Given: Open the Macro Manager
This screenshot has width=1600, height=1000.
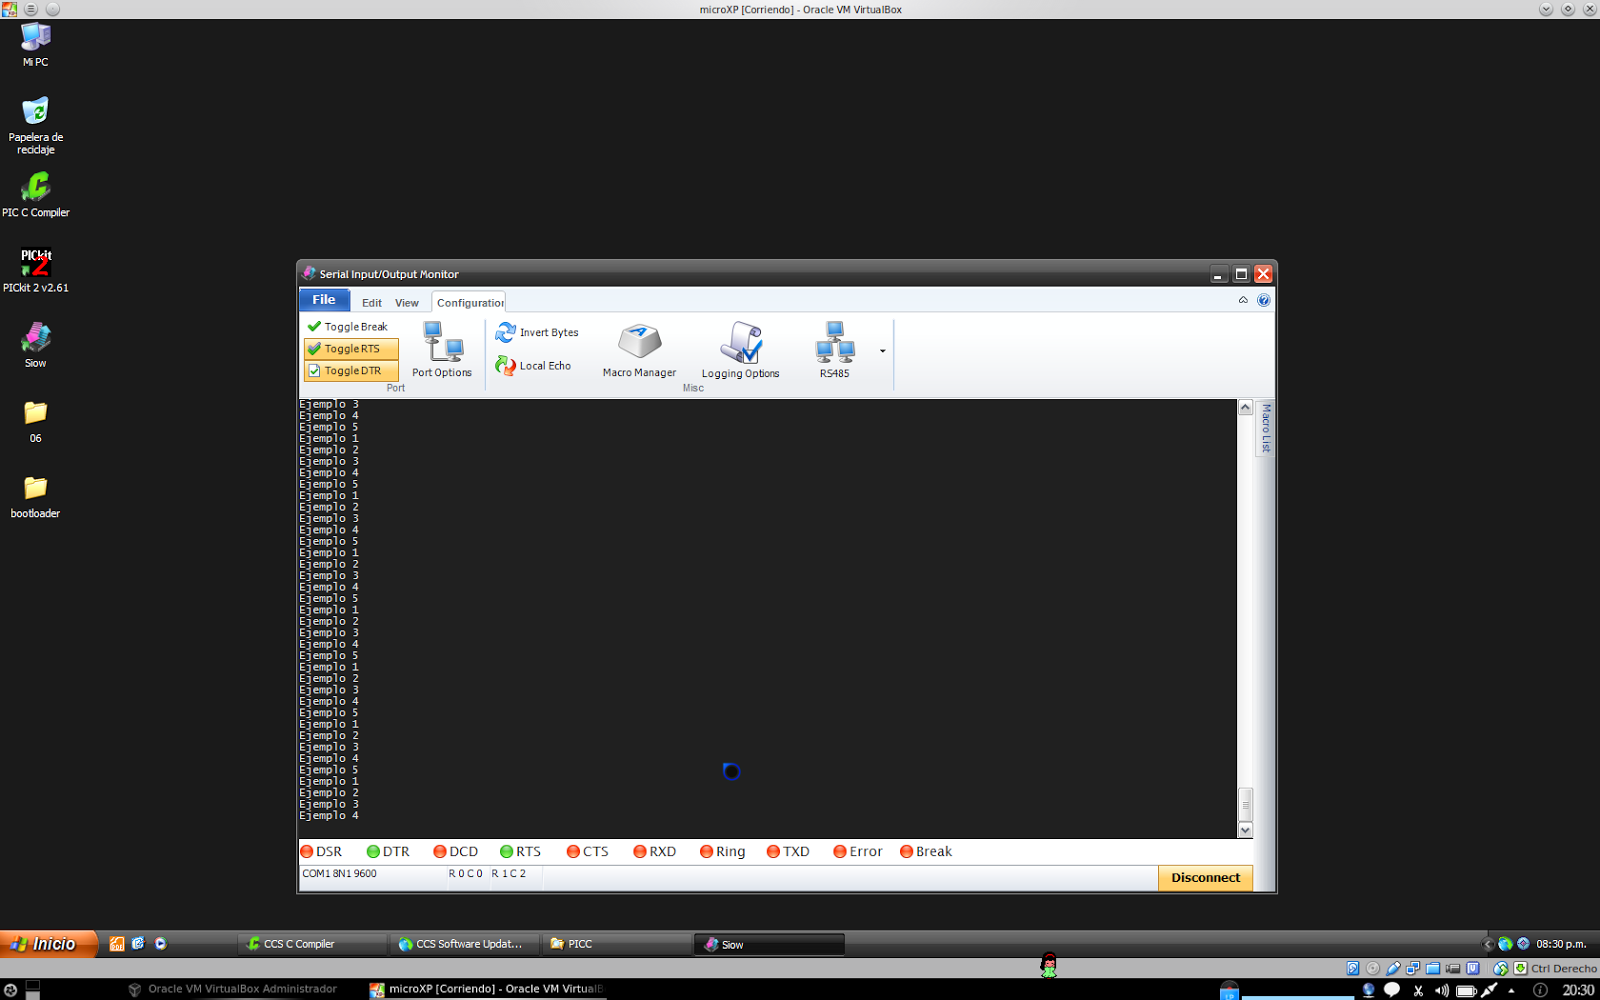Looking at the screenshot, I should point(639,350).
